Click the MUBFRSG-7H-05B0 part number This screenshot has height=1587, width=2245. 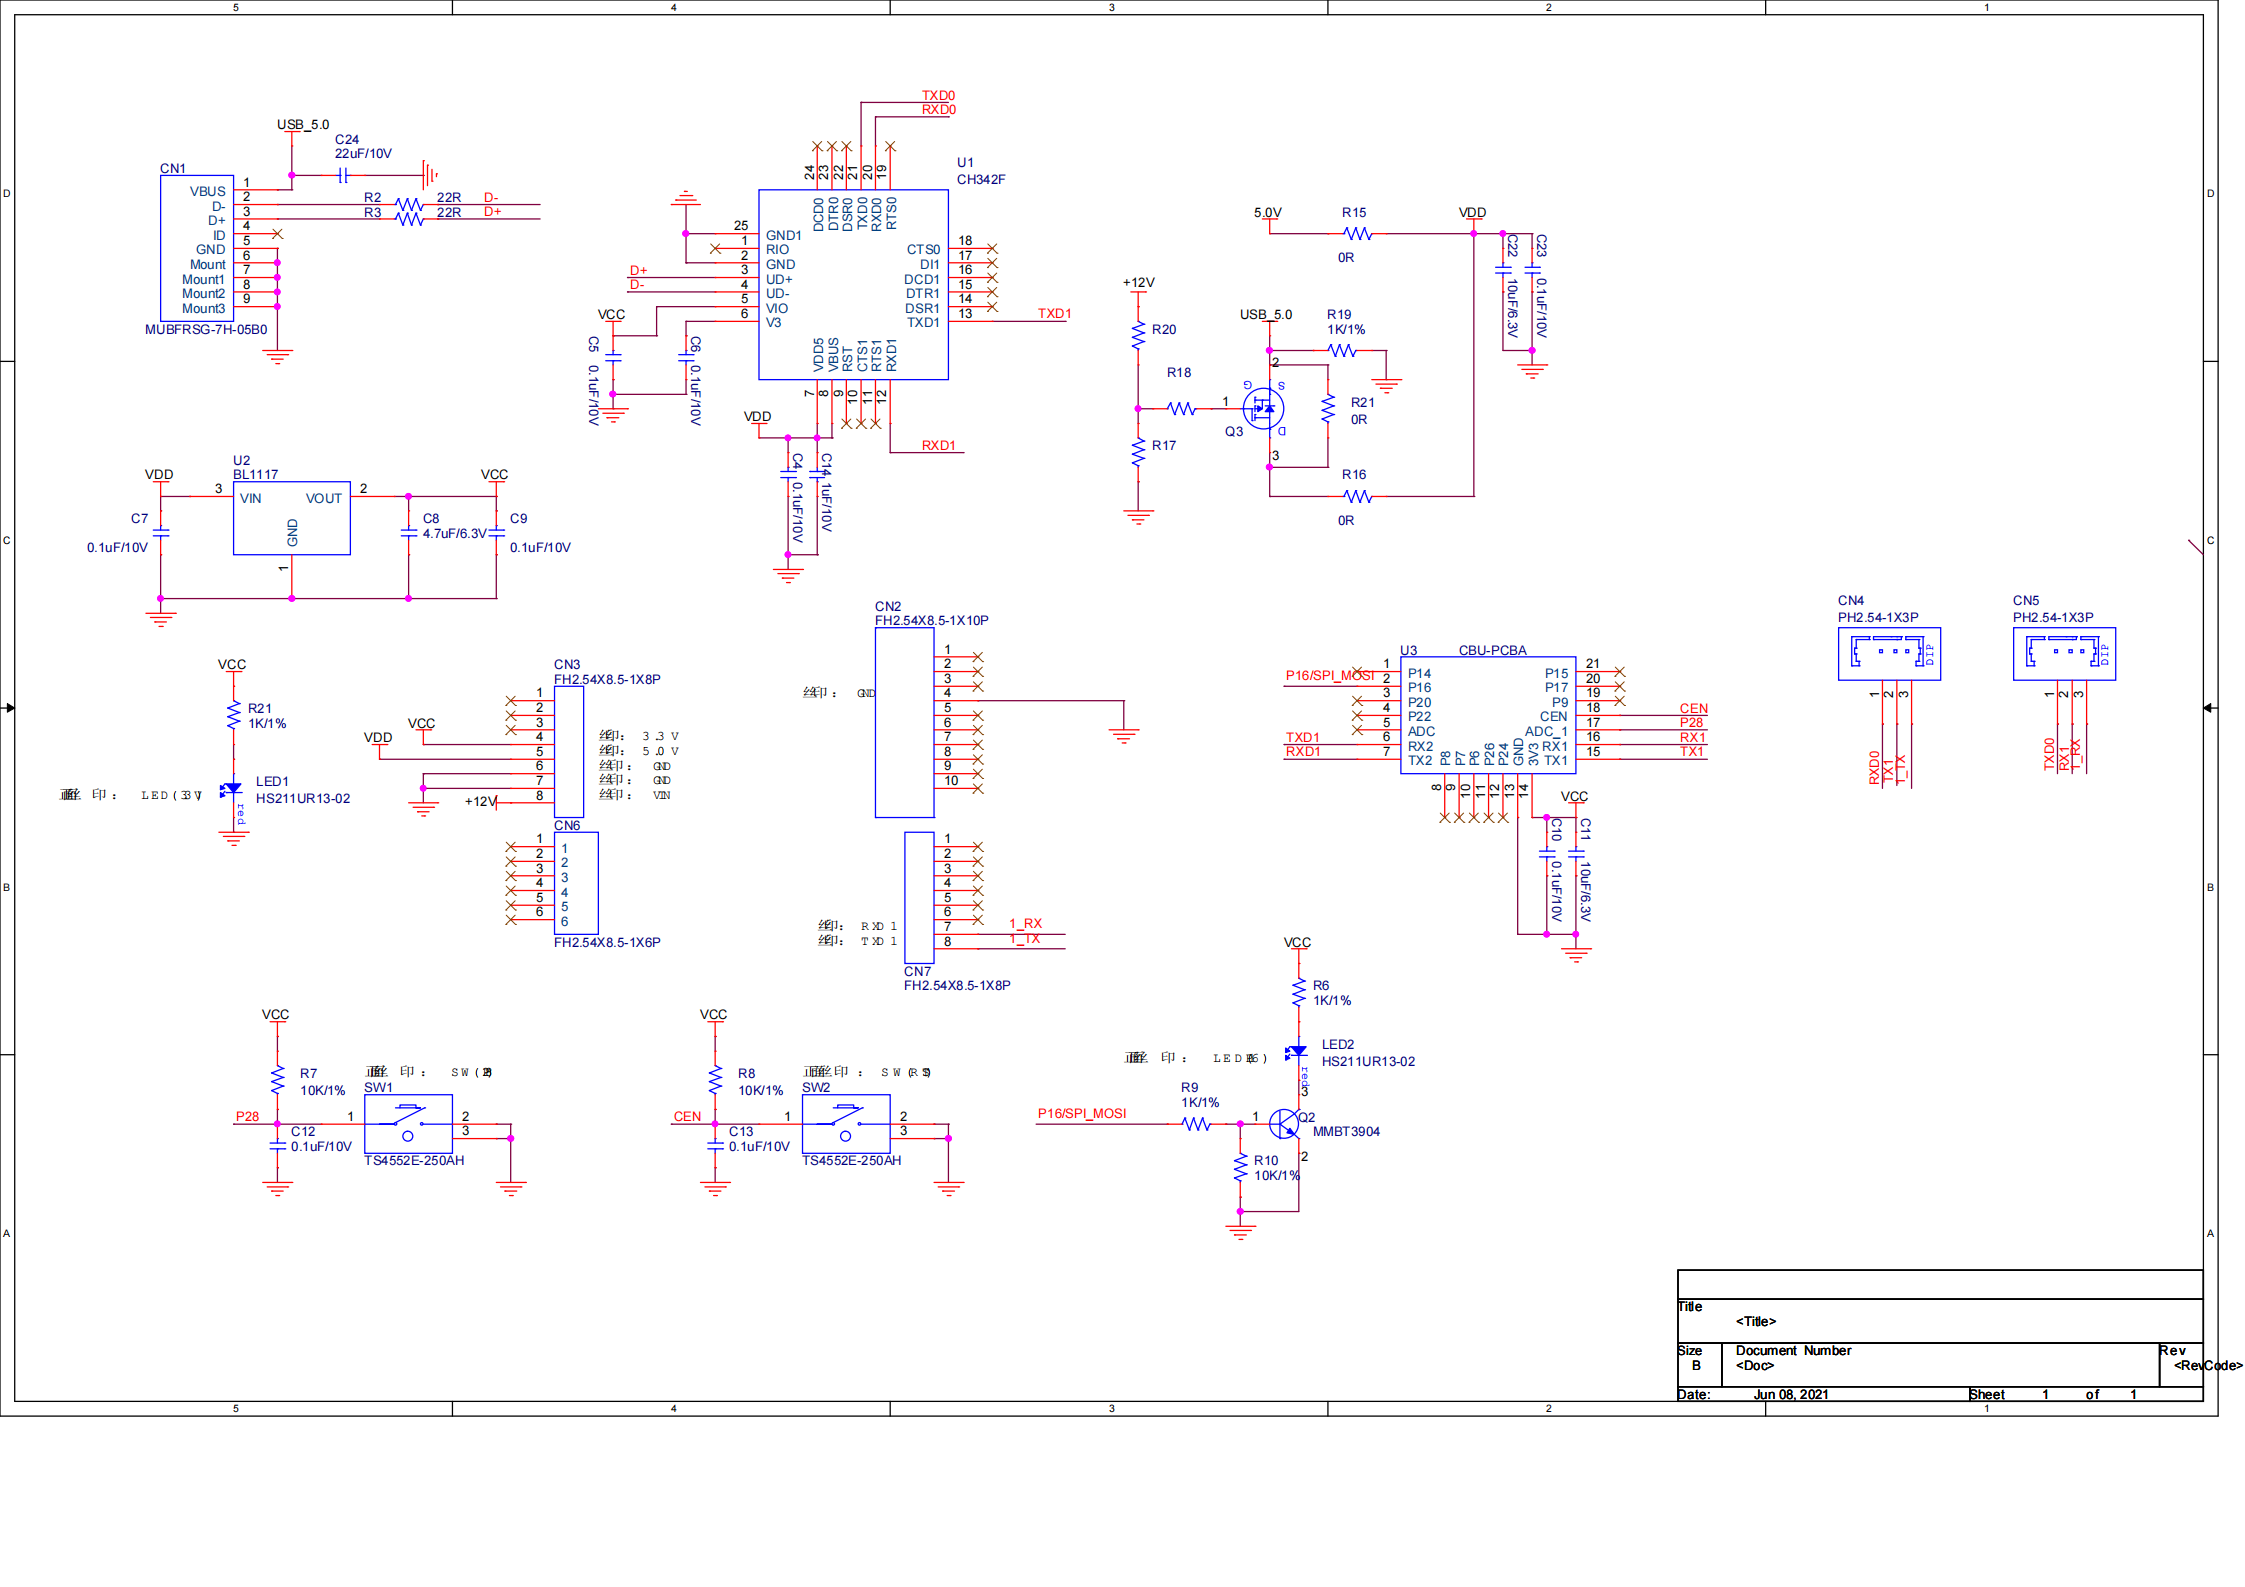[x=206, y=330]
